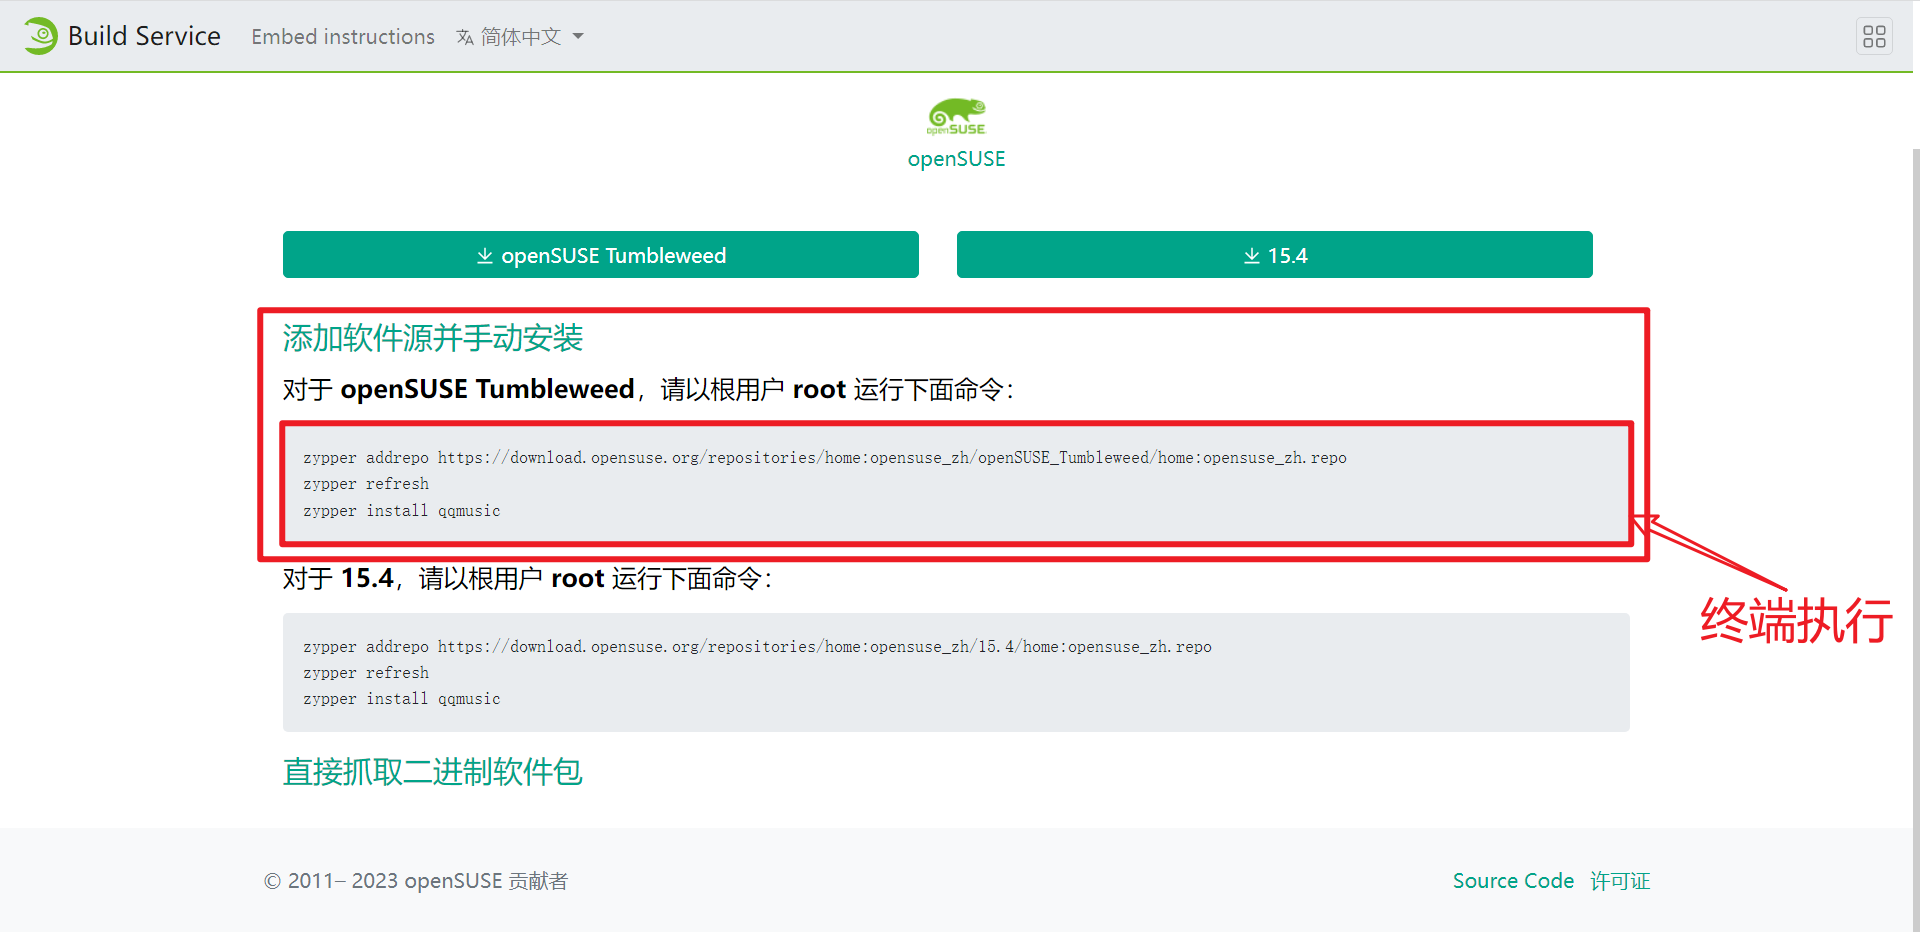This screenshot has width=1920, height=932.
Task: Expand the 简体中文 language dropdown
Action: pyautogui.click(x=520, y=37)
